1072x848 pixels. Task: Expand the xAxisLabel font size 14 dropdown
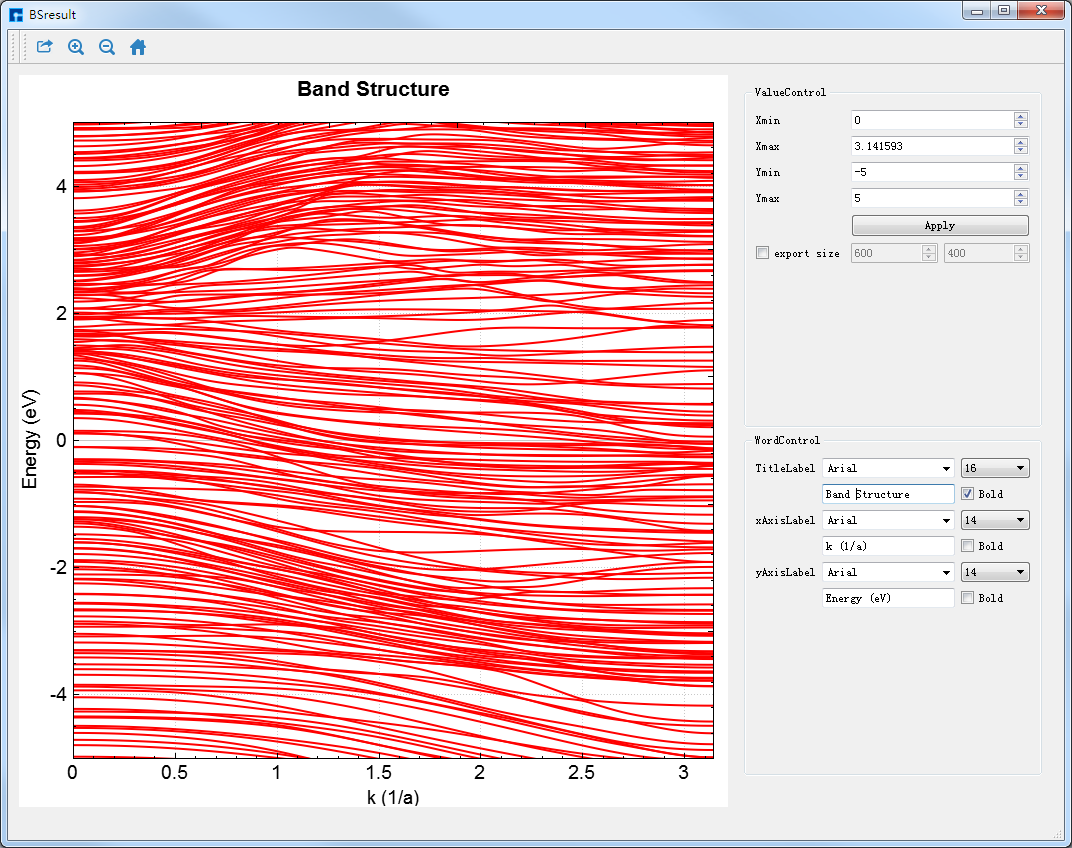(994, 520)
